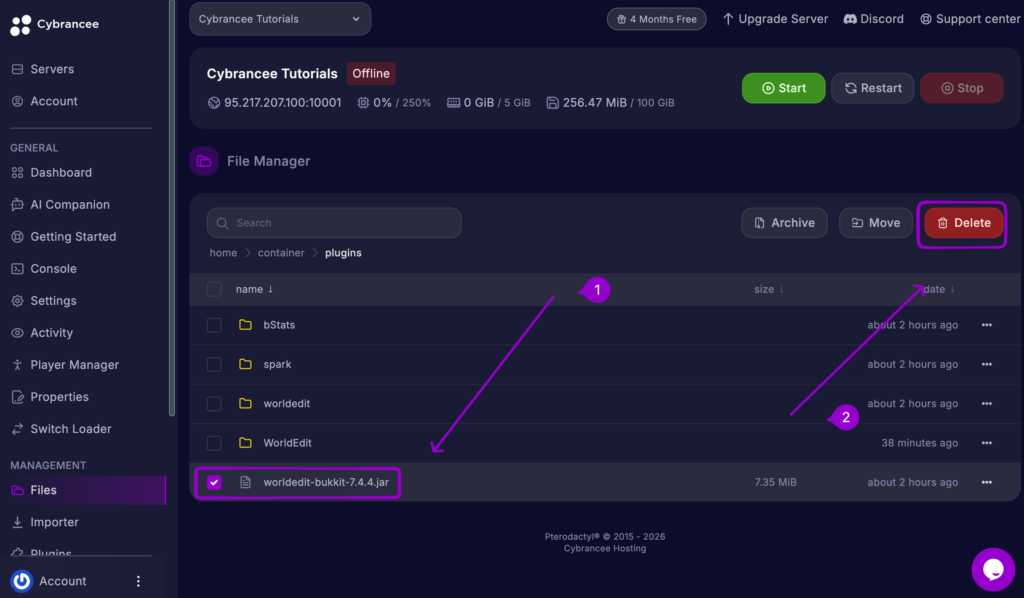Click the Player Manager icon

click(18, 365)
